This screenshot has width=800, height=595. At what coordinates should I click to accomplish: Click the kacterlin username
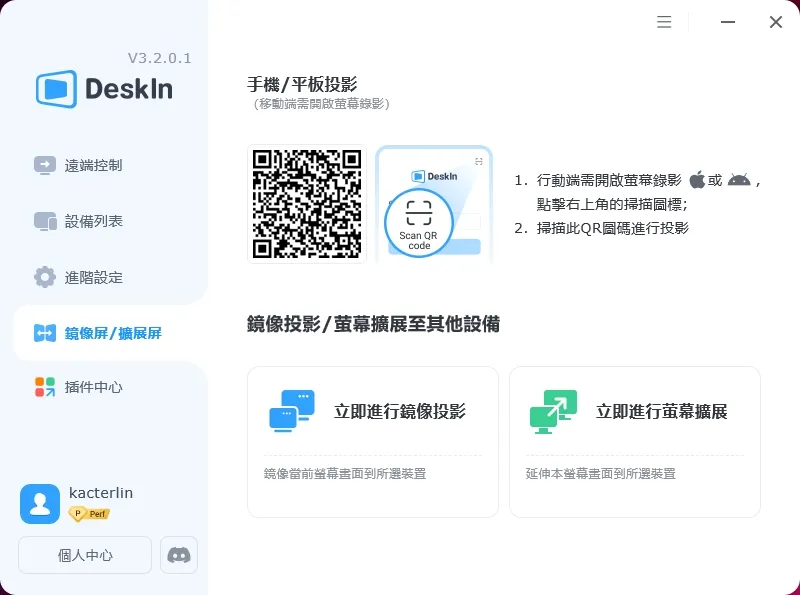point(101,493)
